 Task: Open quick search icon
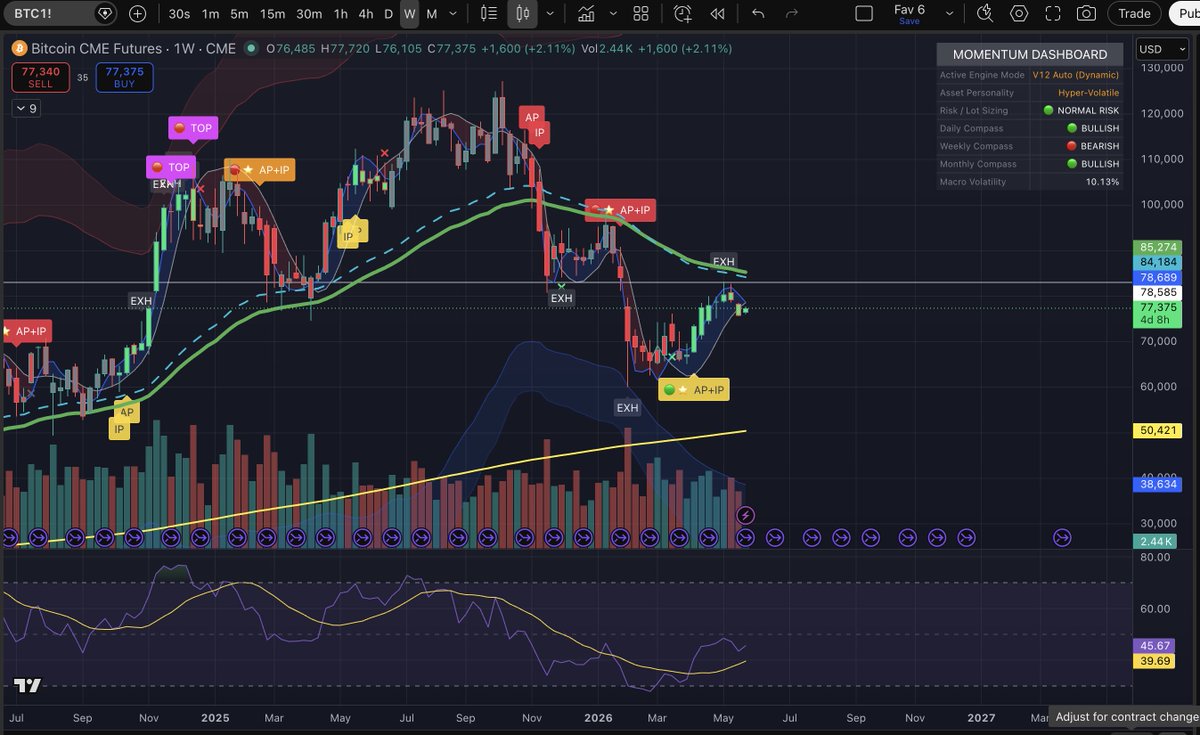point(985,14)
